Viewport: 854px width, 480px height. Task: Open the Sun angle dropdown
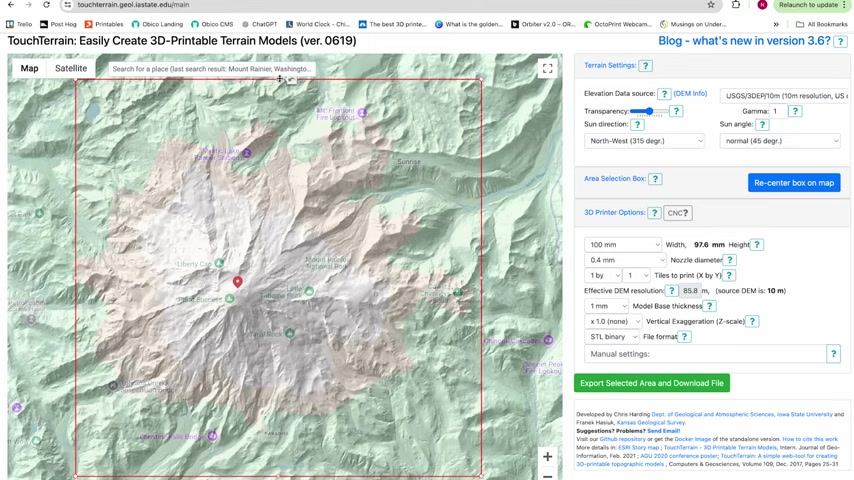pyautogui.click(x=780, y=141)
